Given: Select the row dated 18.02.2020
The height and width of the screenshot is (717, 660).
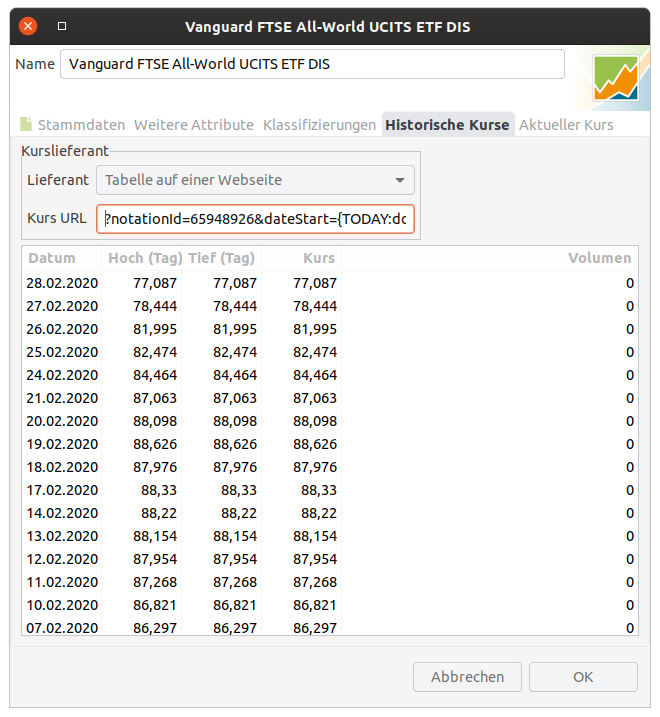Looking at the screenshot, I should pos(330,467).
